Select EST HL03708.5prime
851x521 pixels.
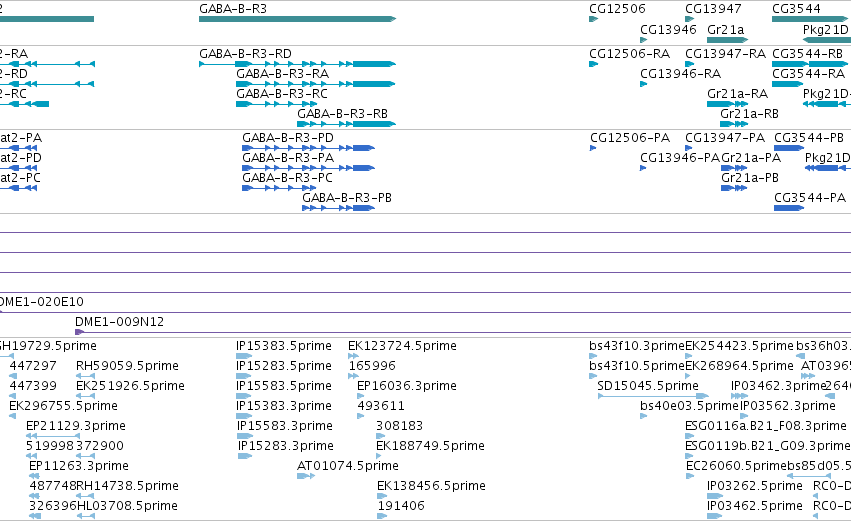127,506
